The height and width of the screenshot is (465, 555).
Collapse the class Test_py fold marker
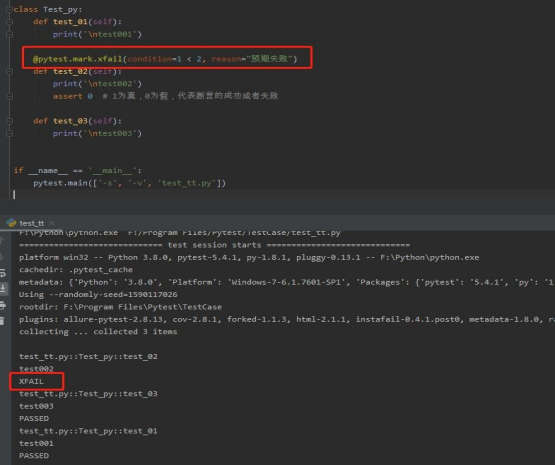tap(10, 10)
